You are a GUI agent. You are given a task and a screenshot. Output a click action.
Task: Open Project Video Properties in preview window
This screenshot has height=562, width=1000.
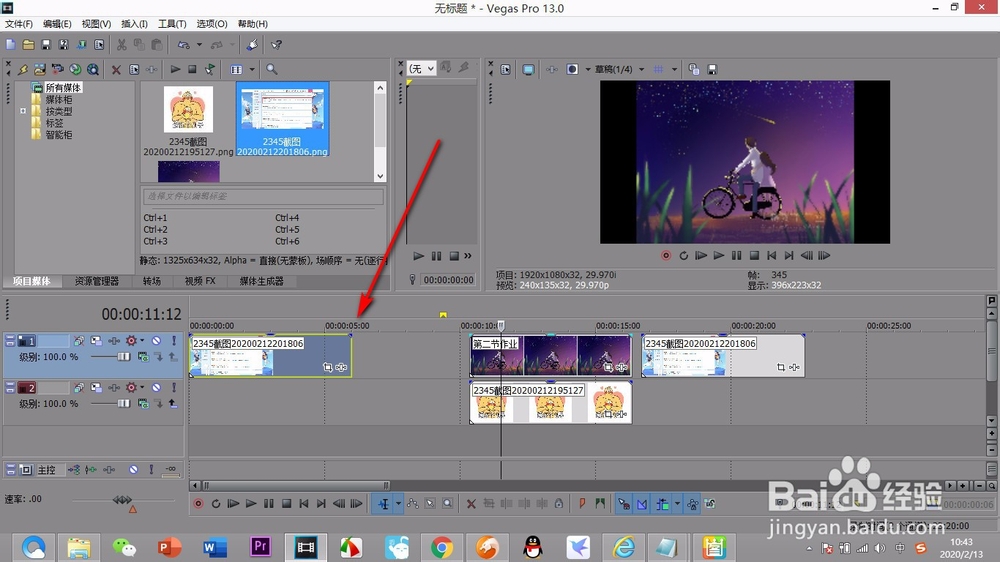point(505,70)
